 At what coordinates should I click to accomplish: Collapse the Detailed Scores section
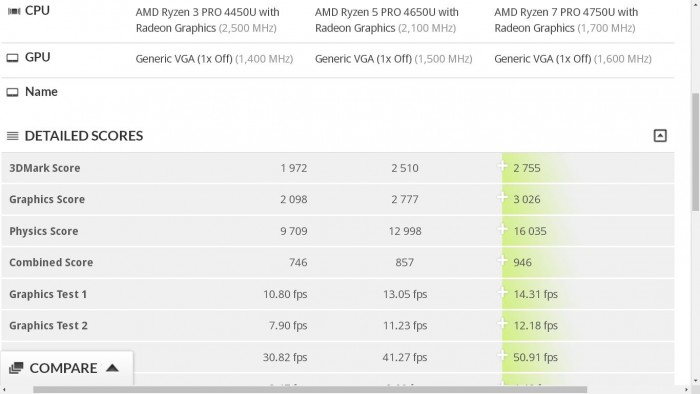pos(660,136)
